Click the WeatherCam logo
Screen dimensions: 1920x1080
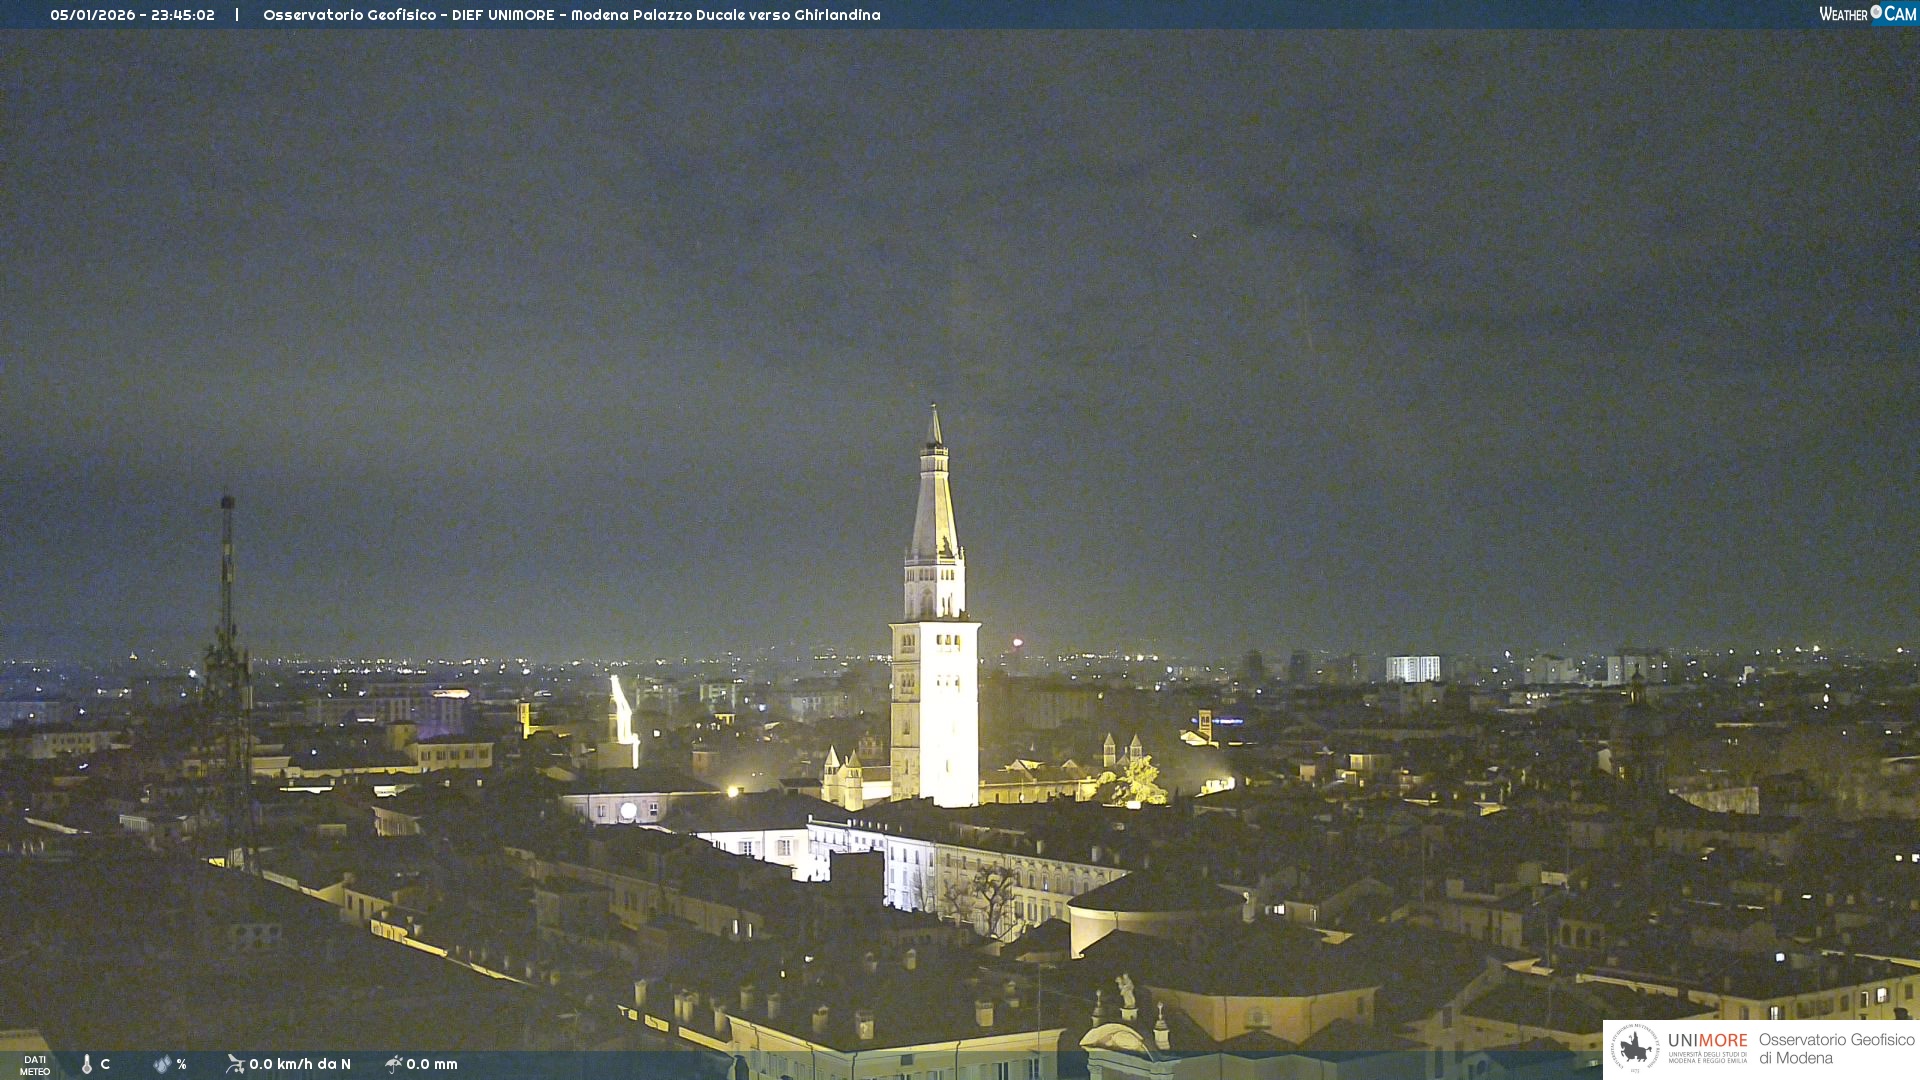pos(1866,14)
